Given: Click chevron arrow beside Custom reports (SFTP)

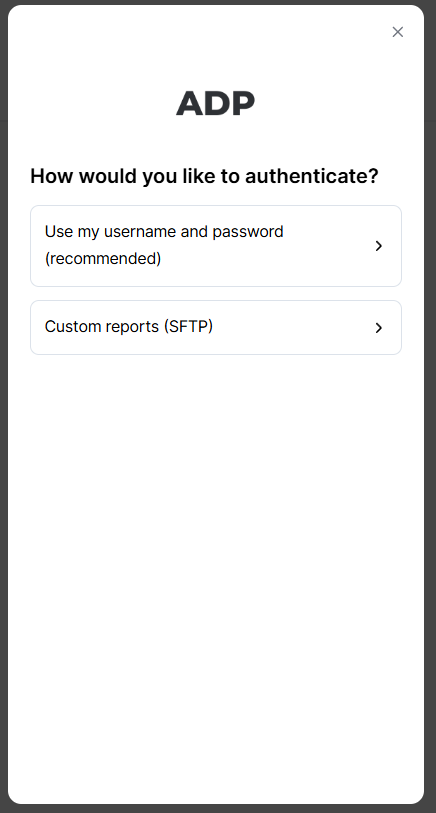Looking at the screenshot, I should 379,328.
